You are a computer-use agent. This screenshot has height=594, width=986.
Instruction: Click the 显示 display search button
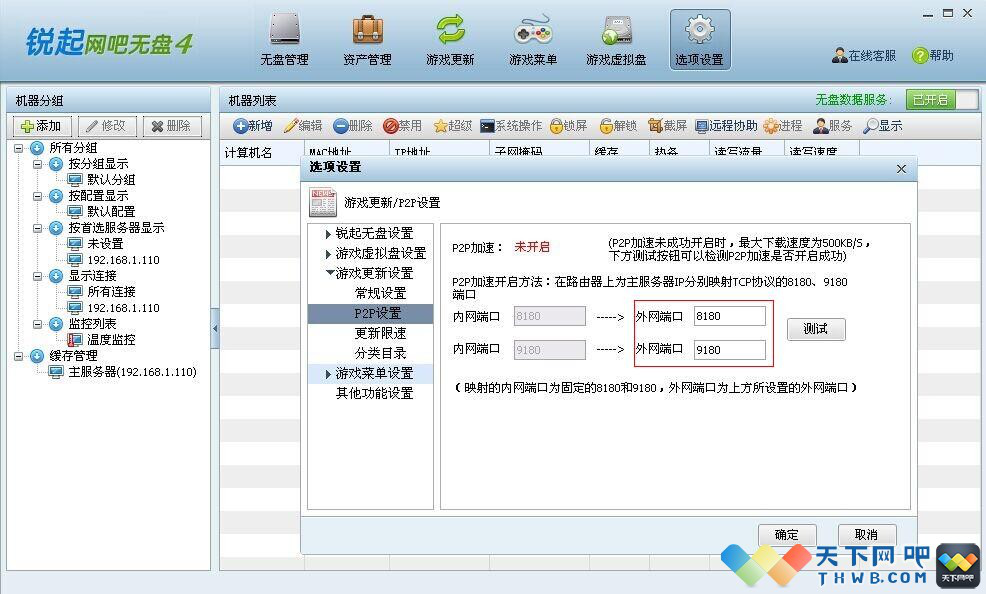883,126
